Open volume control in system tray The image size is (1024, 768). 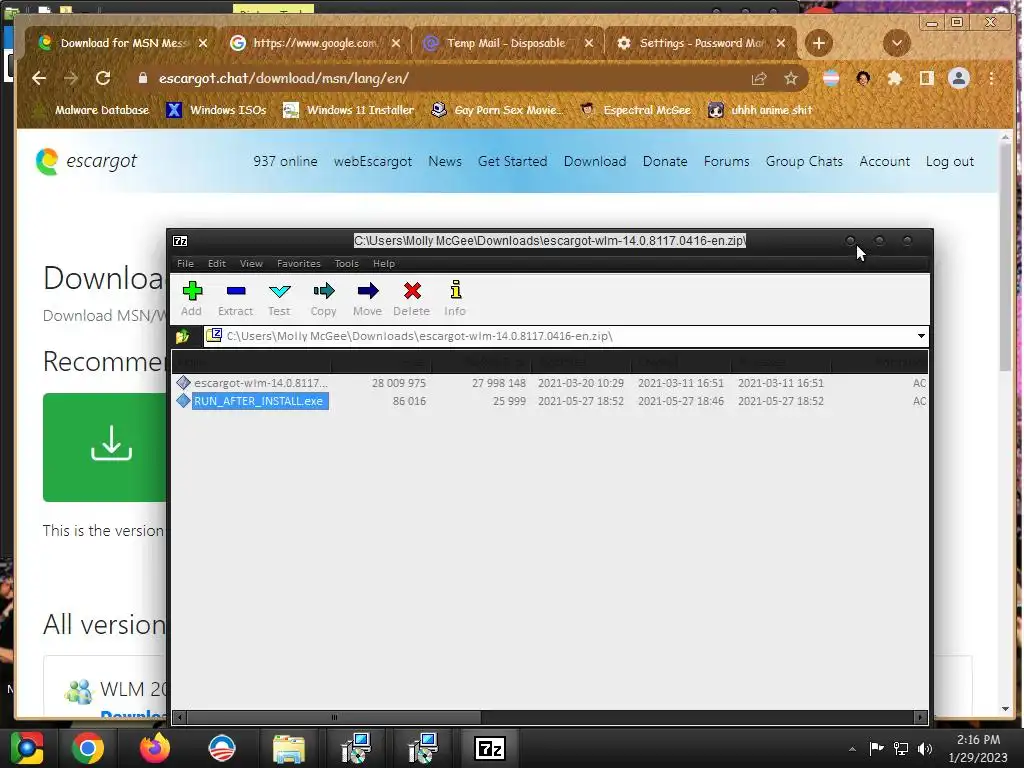pyautogui.click(x=925, y=748)
